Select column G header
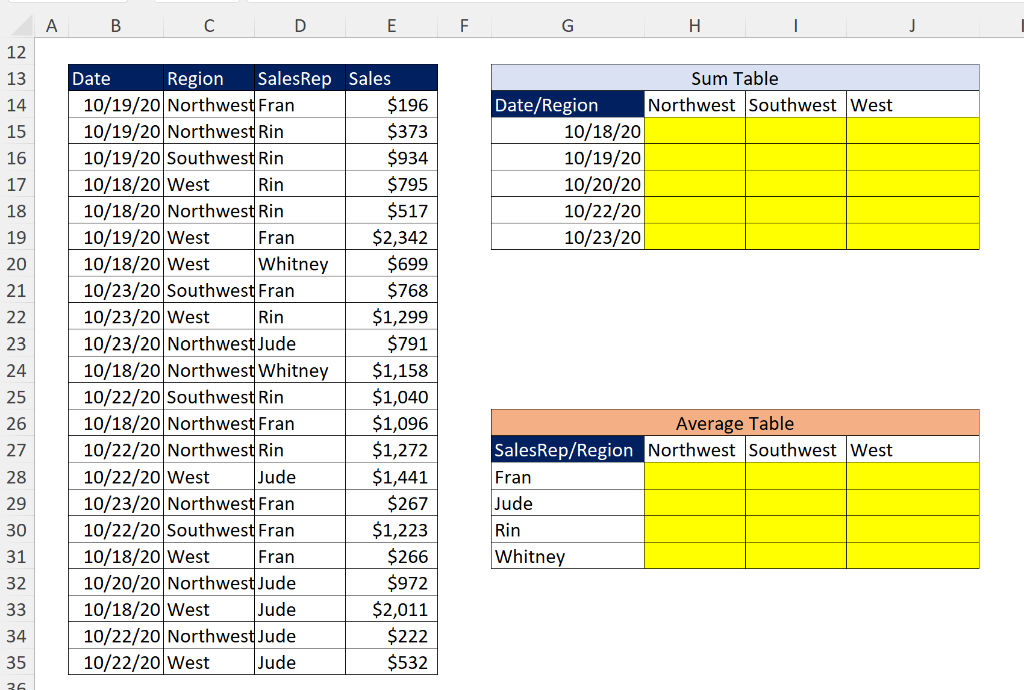This screenshot has width=1024, height=690. pos(567,25)
